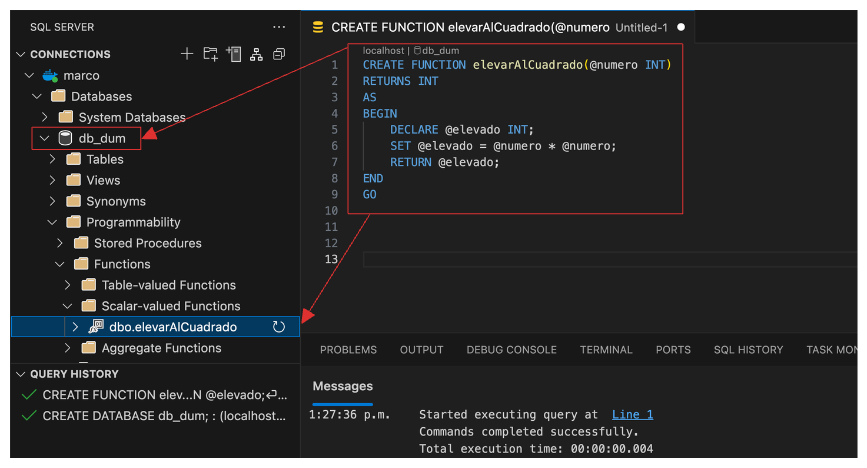Viewport: 867px width, 468px height.
Task: Open the Terminal panel tab
Action: pos(606,350)
